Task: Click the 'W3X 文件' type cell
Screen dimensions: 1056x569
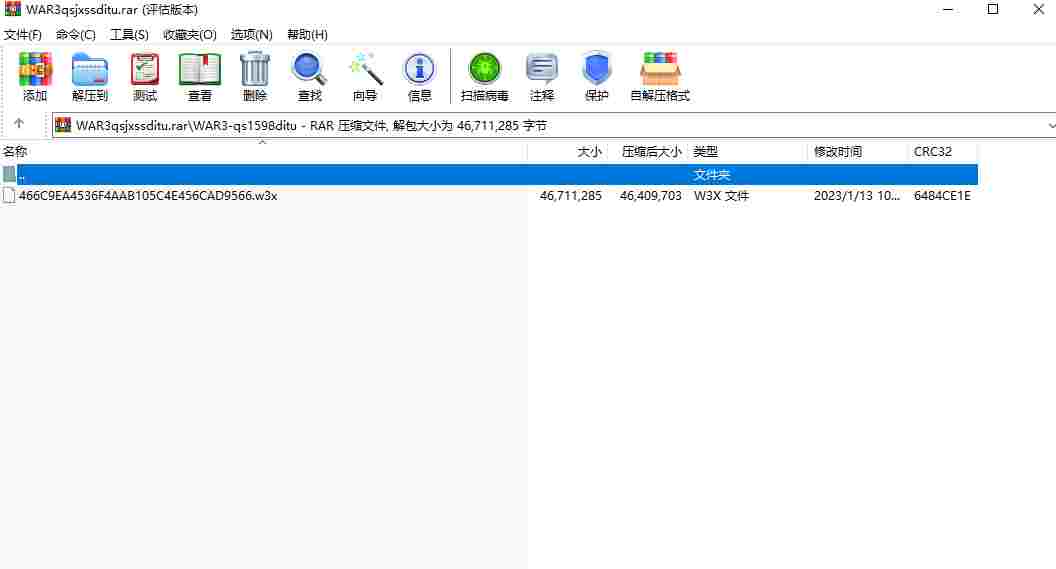Action: tap(721, 196)
